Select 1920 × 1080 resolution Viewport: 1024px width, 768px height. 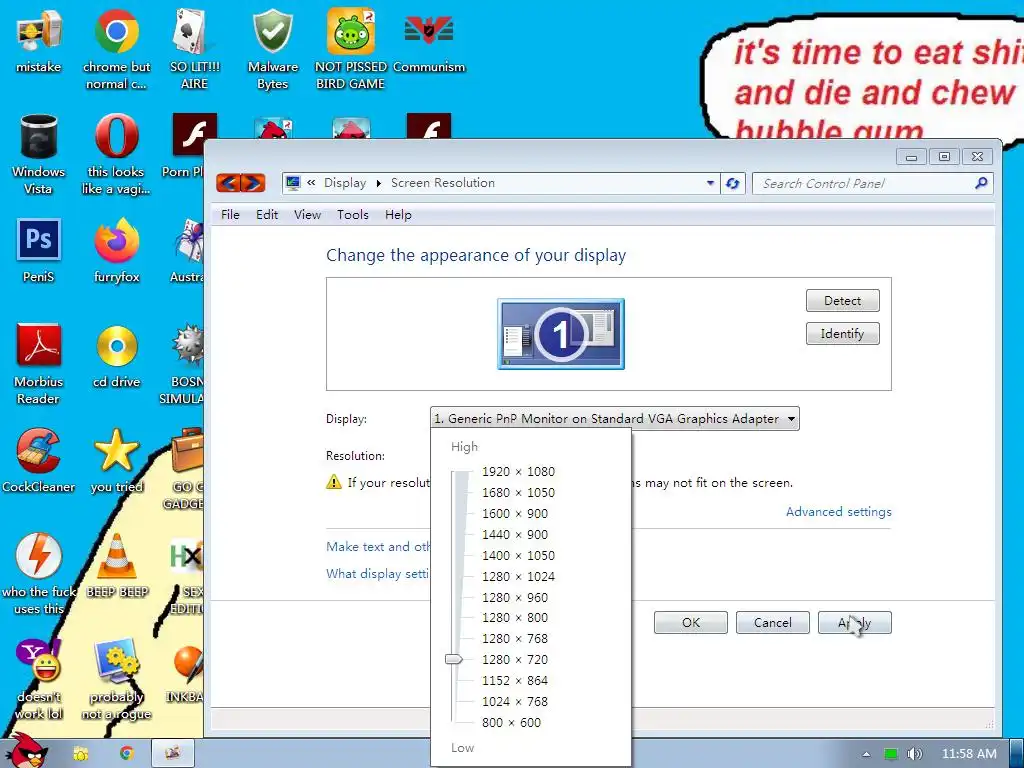tap(518, 472)
